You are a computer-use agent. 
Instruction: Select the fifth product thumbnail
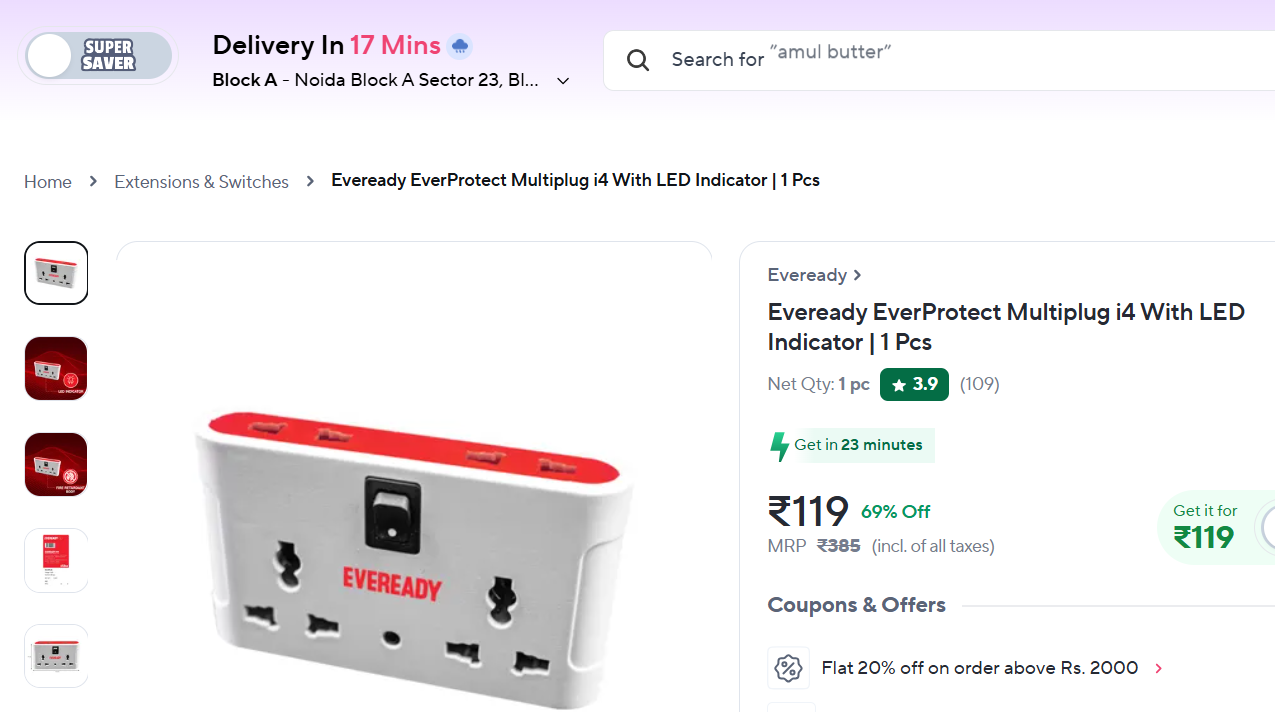[56, 656]
